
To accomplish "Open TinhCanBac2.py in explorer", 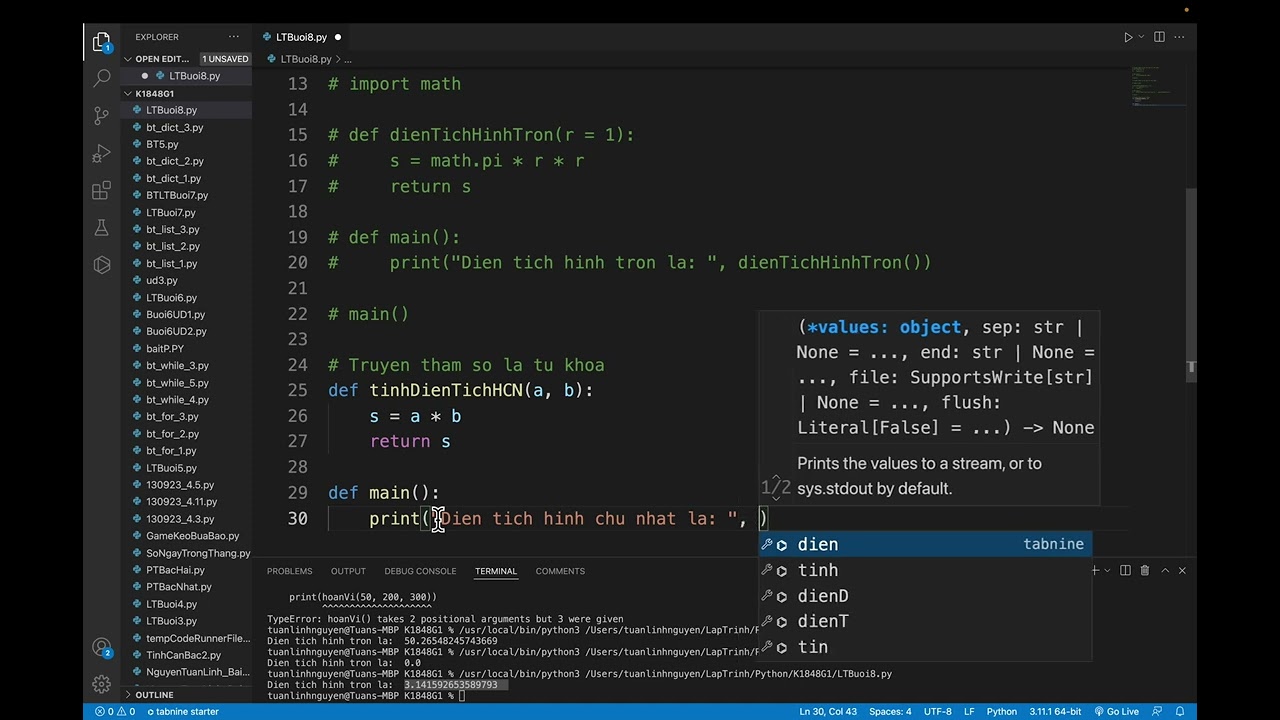I will pyautogui.click(x=183, y=655).
